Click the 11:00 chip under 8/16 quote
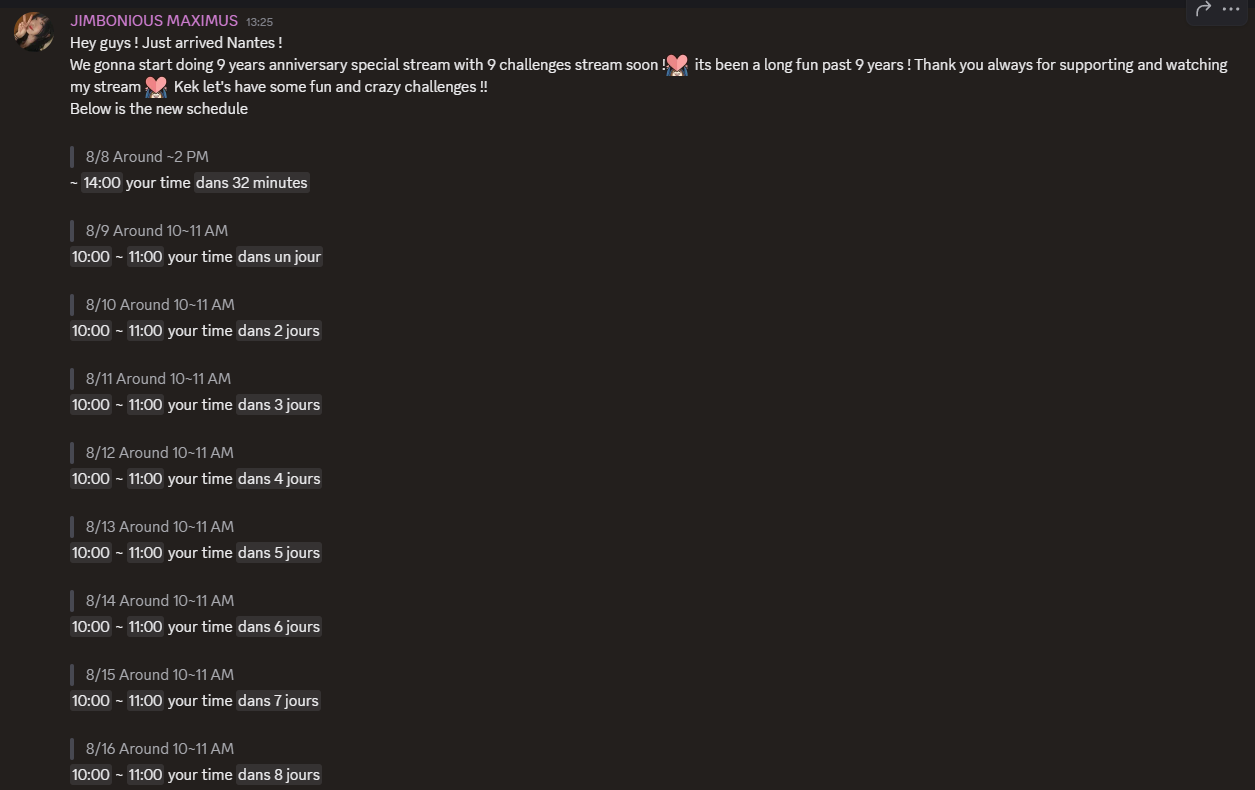 tap(145, 775)
